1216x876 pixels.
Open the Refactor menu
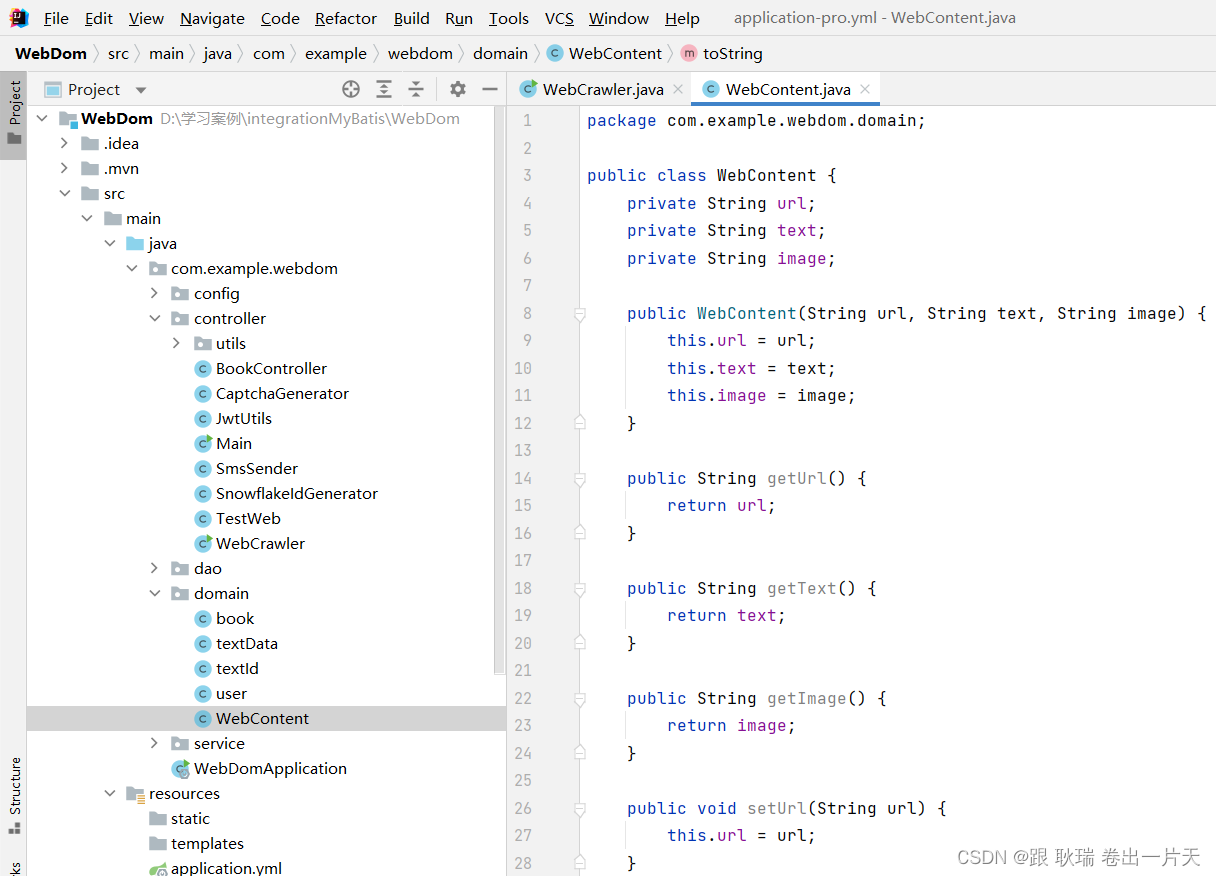click(345, 18)
